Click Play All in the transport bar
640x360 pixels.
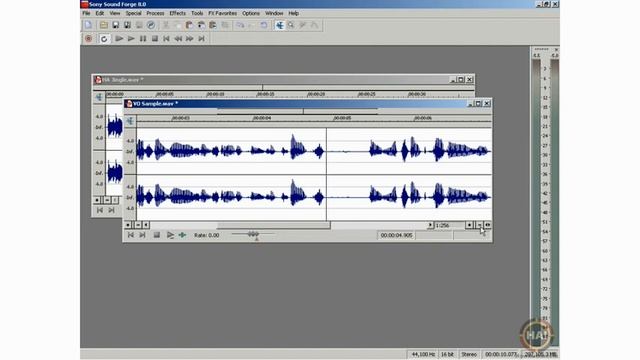tap(119, 39)
